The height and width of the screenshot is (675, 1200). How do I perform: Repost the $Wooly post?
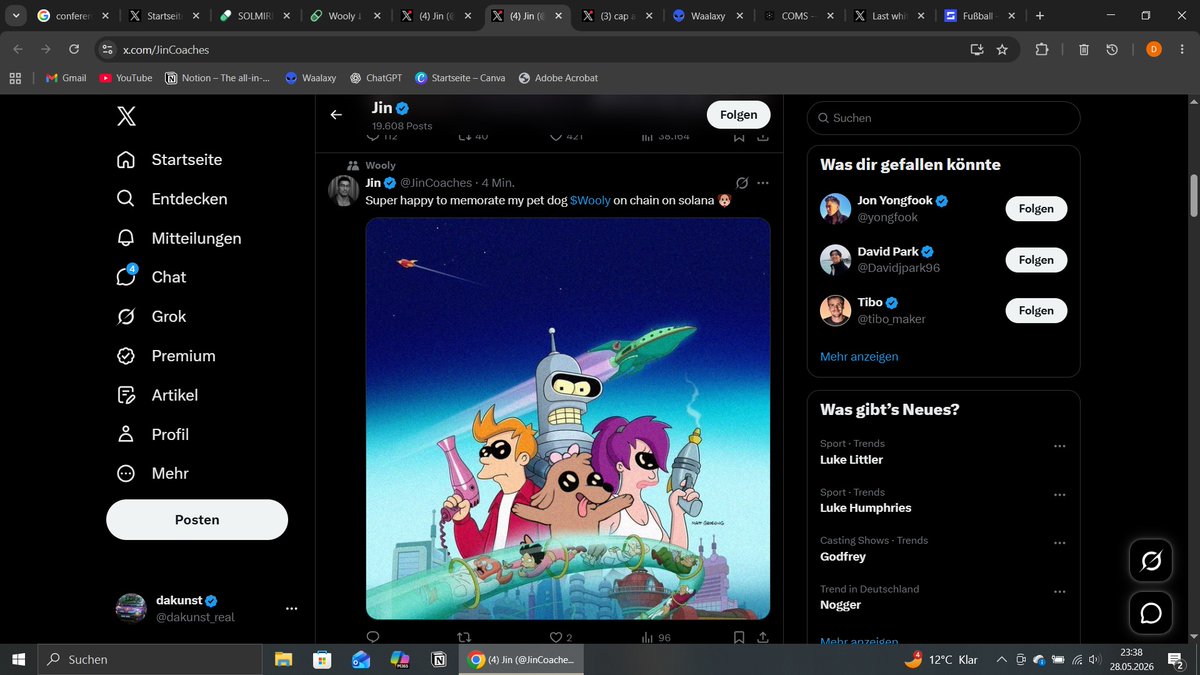pos(463,637)
